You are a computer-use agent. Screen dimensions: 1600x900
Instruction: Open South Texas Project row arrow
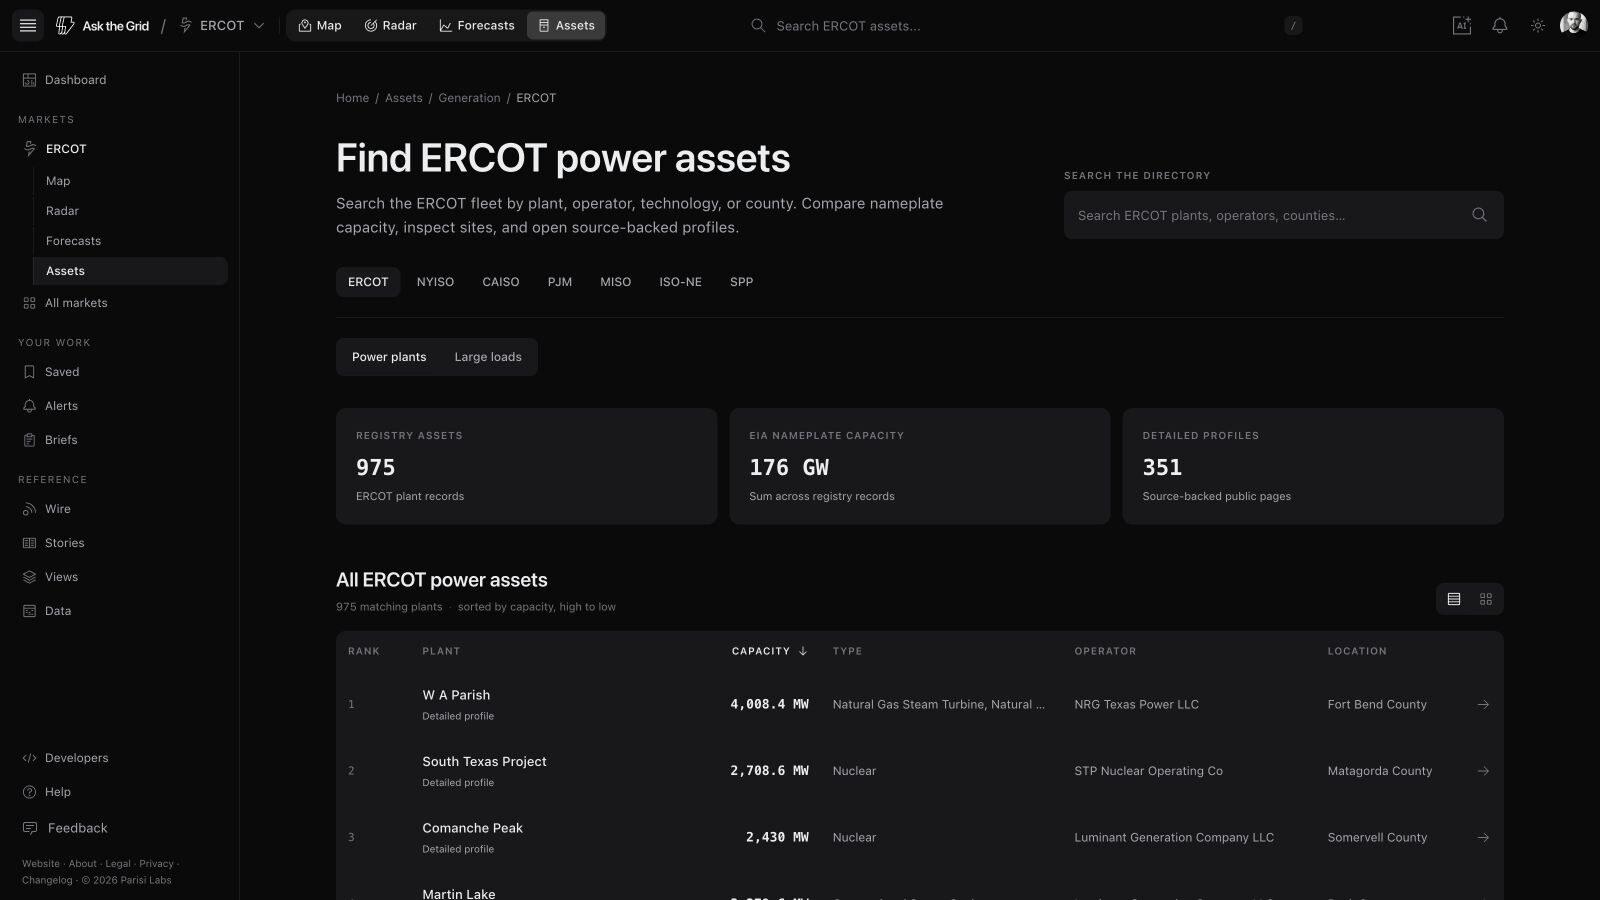point(1483,771)
